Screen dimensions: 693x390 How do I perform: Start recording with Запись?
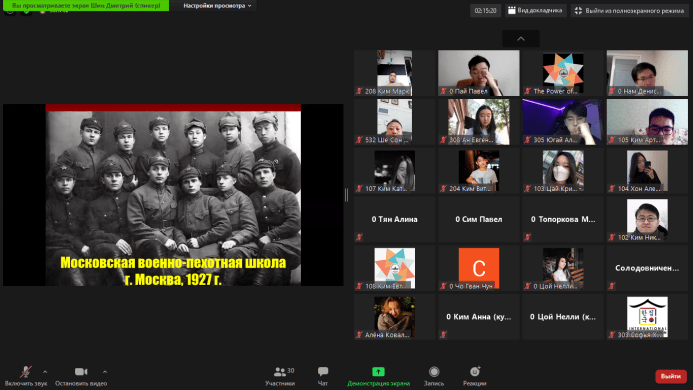click(x=434, y=376)
